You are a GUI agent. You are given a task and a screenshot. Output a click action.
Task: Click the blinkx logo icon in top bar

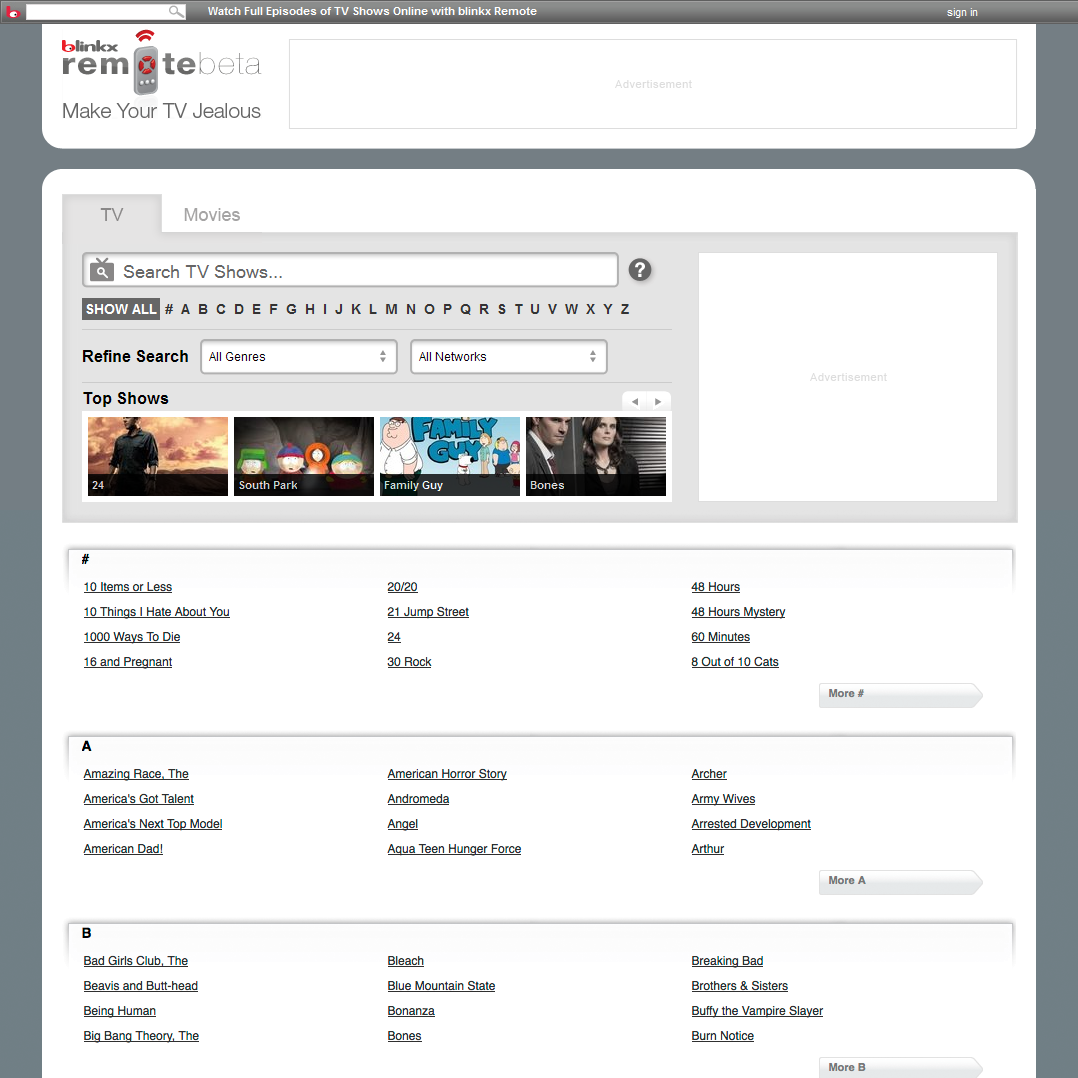(13, 12)
